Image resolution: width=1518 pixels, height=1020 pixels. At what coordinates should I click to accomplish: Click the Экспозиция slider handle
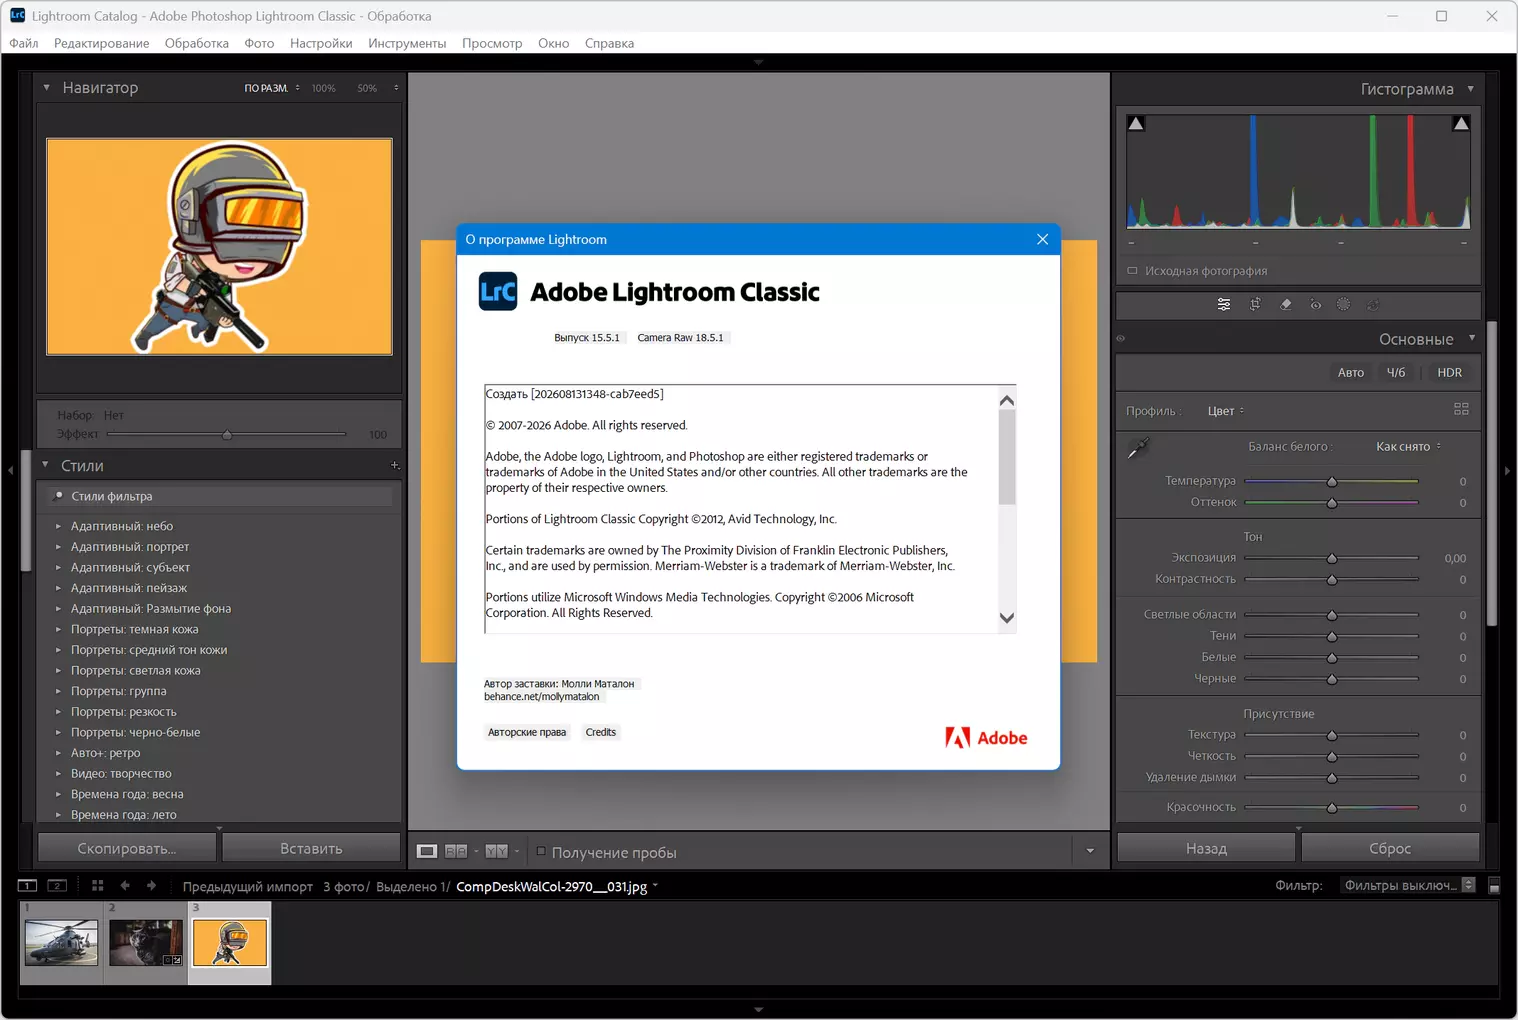[1332, 559]
